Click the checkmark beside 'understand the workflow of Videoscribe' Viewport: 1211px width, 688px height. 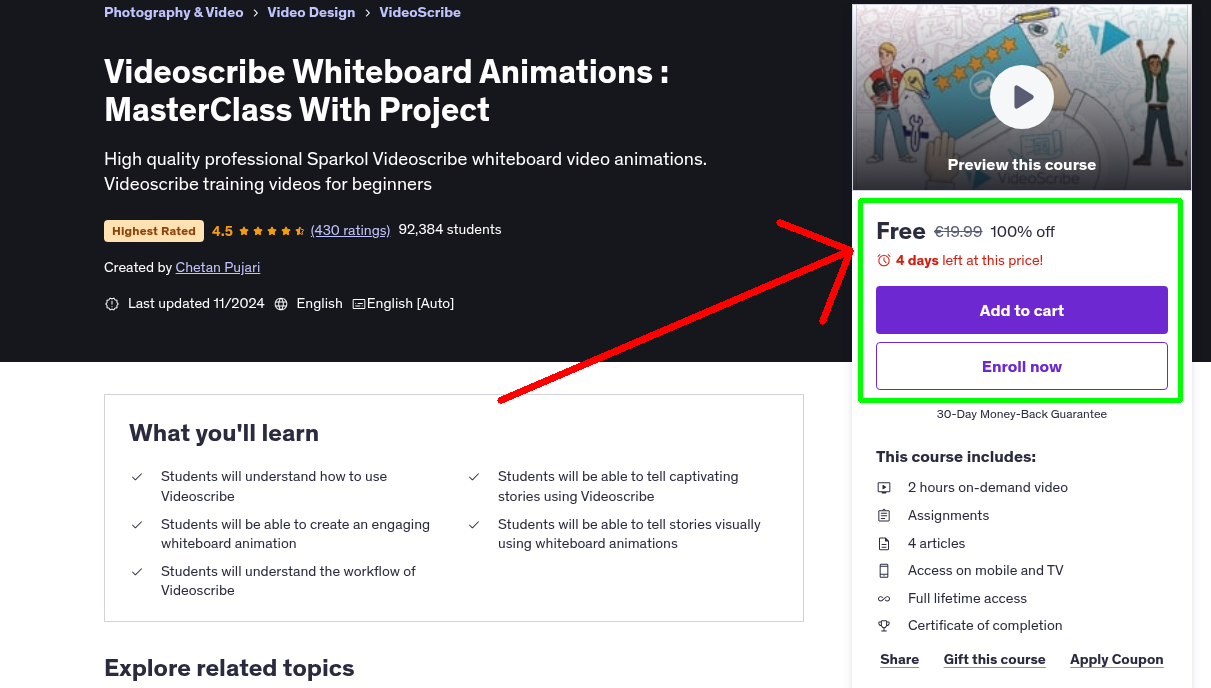coord(137,571)
